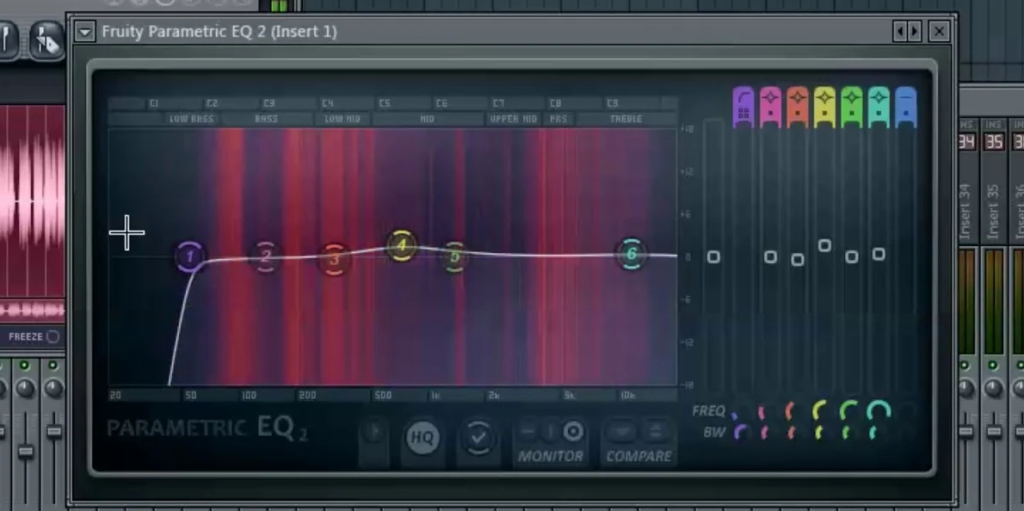Click the main level slider handle beside the dB scale
This screenshot has width=1024, height=511.
point(713,257)
